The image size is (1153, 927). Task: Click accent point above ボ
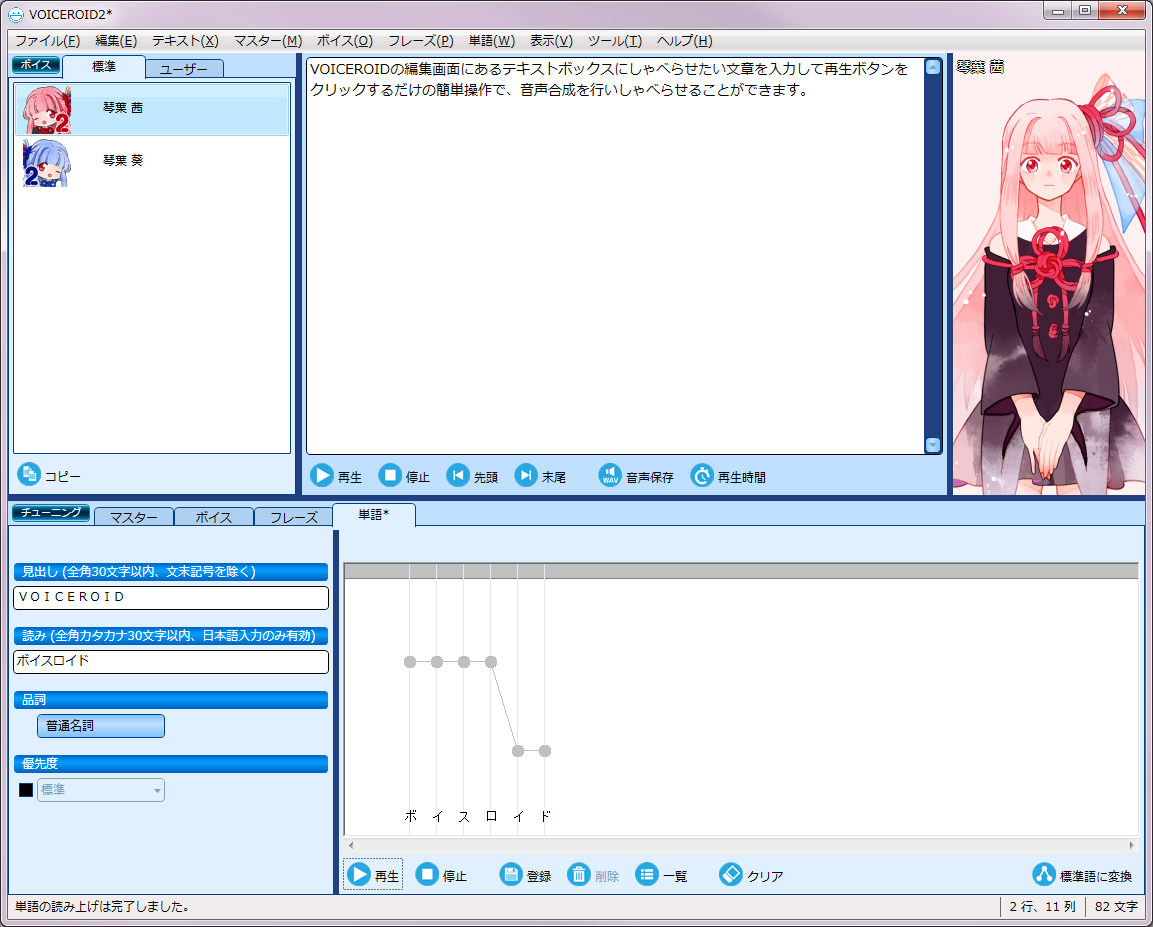point(410,662)
